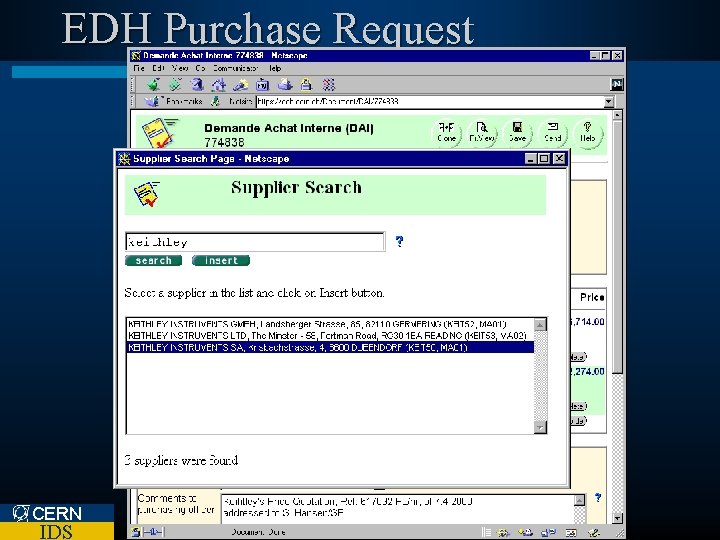The image size is (720, 540).
Task: Open Newsgroups from status bar component icons
Action: 548,533
